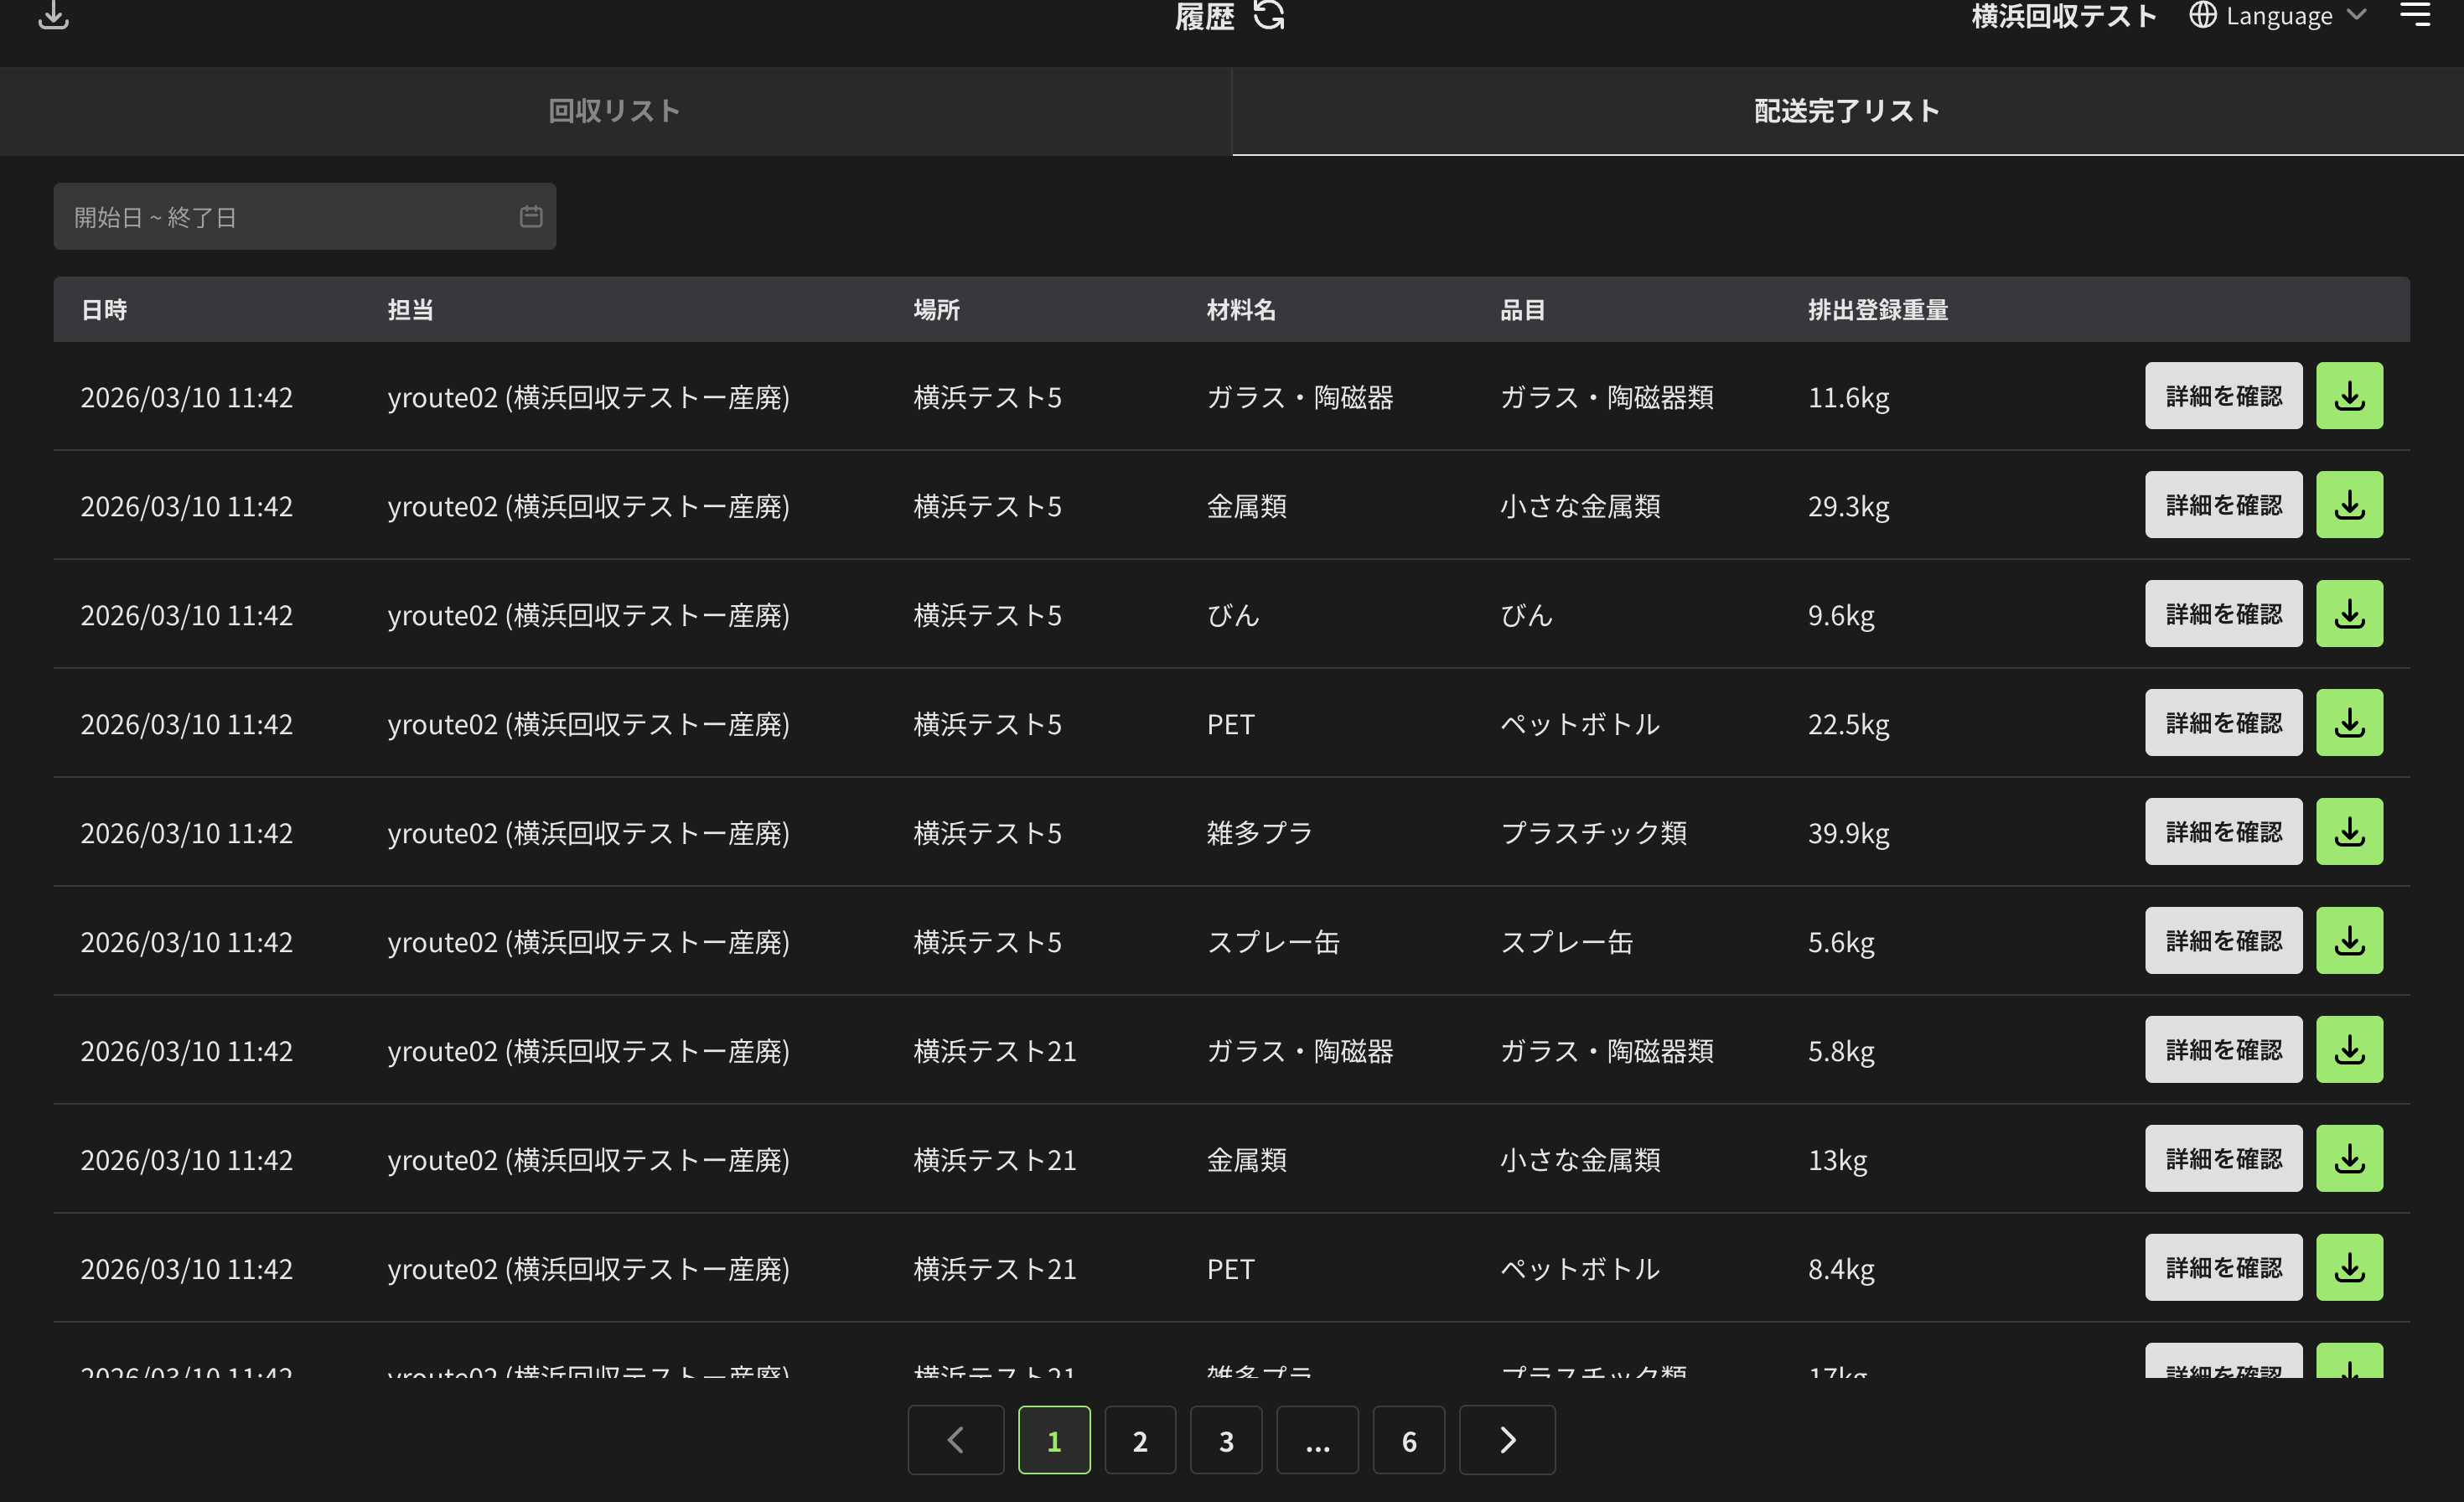
Task: Download the 8.4kg PET row
Action: pyautogui.click(x=2350, y=1268)
